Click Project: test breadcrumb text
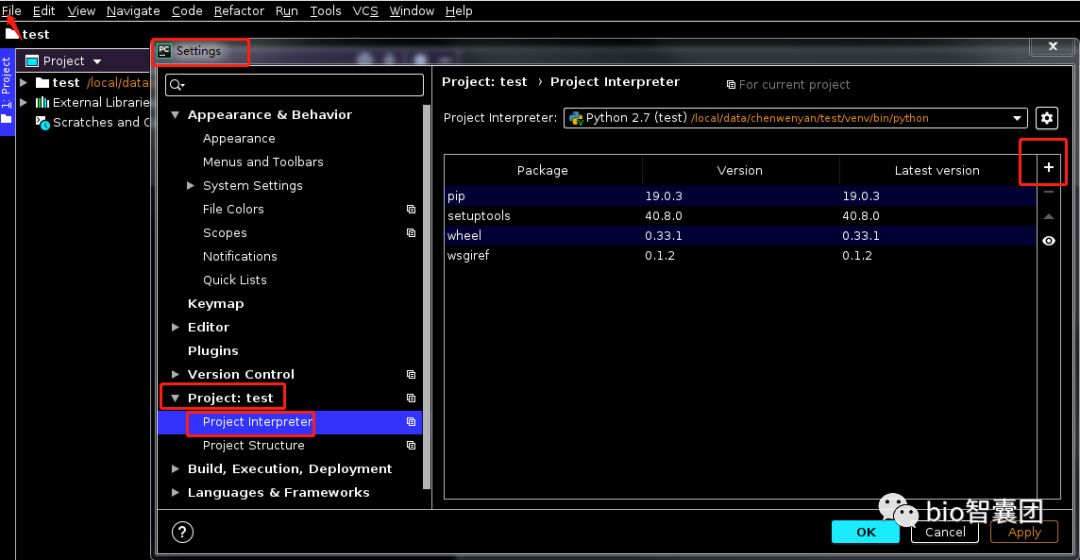The height and width of the screenshot is (560, 1080). tap(484, 82)
